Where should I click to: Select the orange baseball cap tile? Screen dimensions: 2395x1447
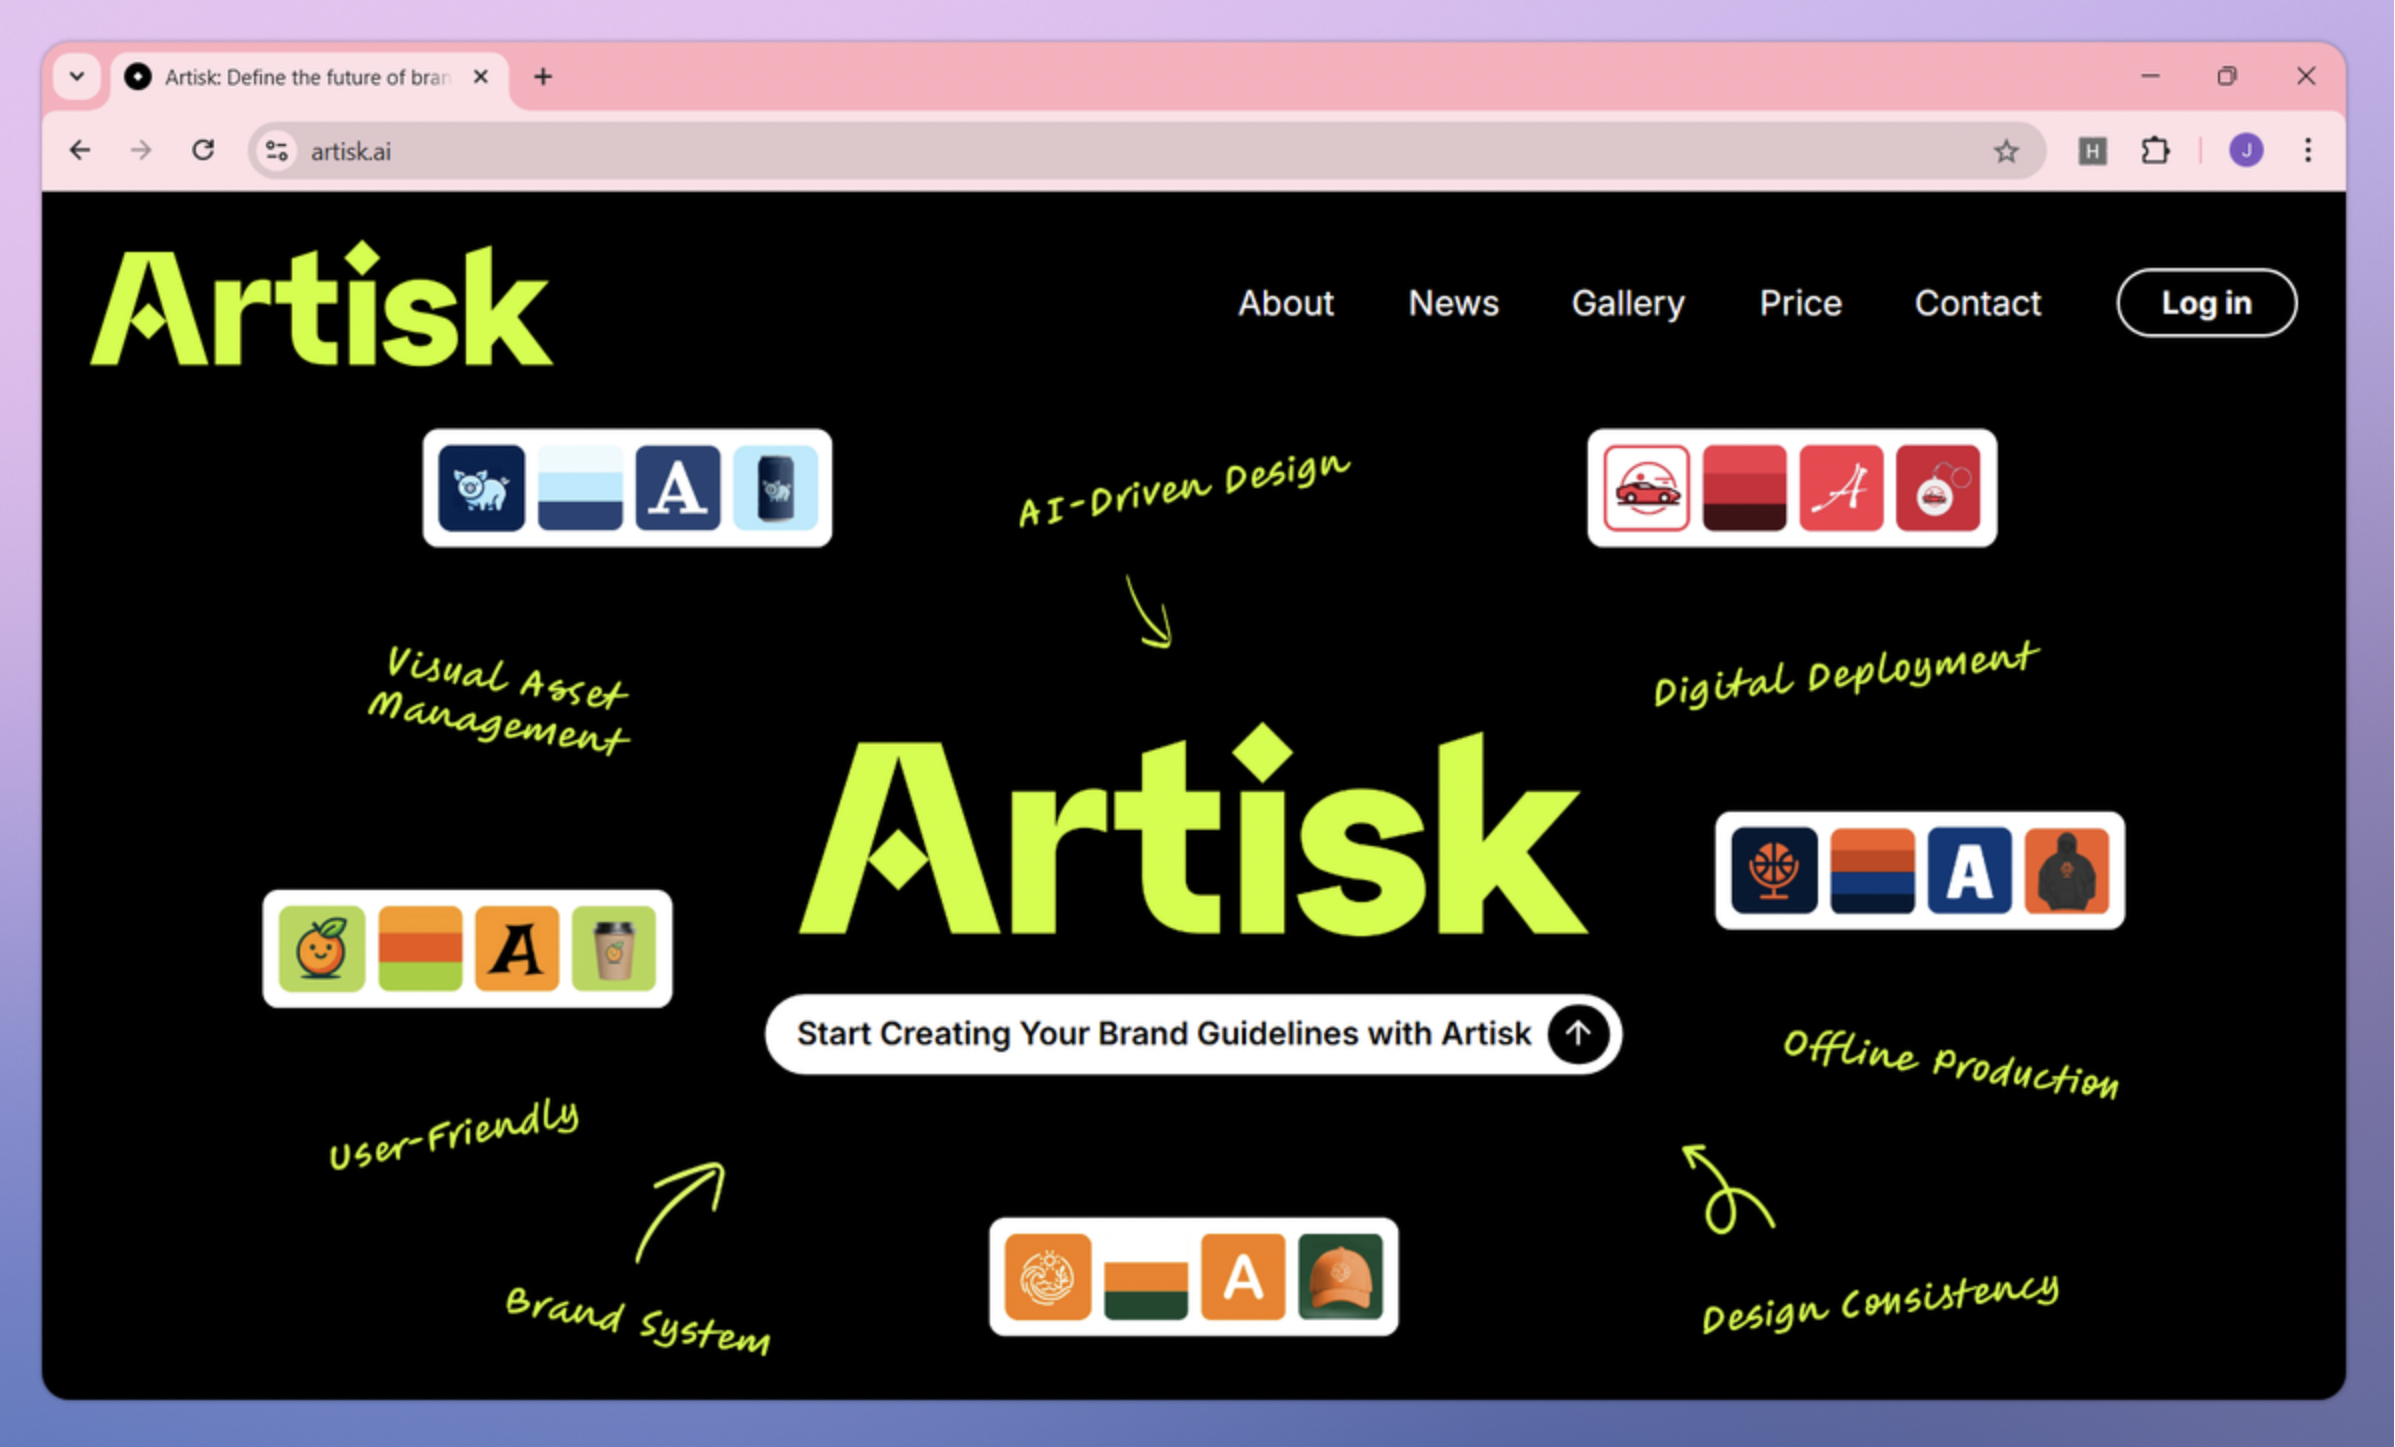[1340, 1277]
